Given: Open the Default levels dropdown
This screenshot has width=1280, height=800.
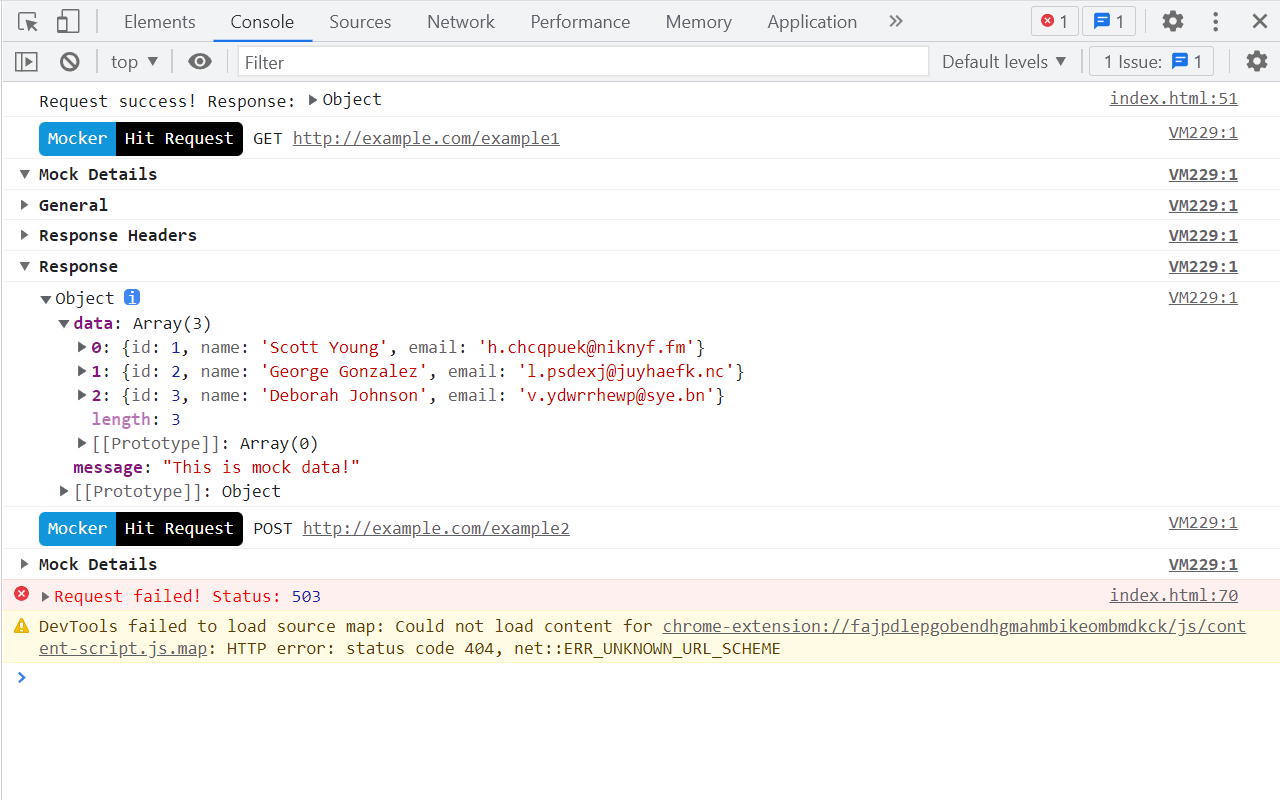Looking at the screenshot, I should [1004, 61].
